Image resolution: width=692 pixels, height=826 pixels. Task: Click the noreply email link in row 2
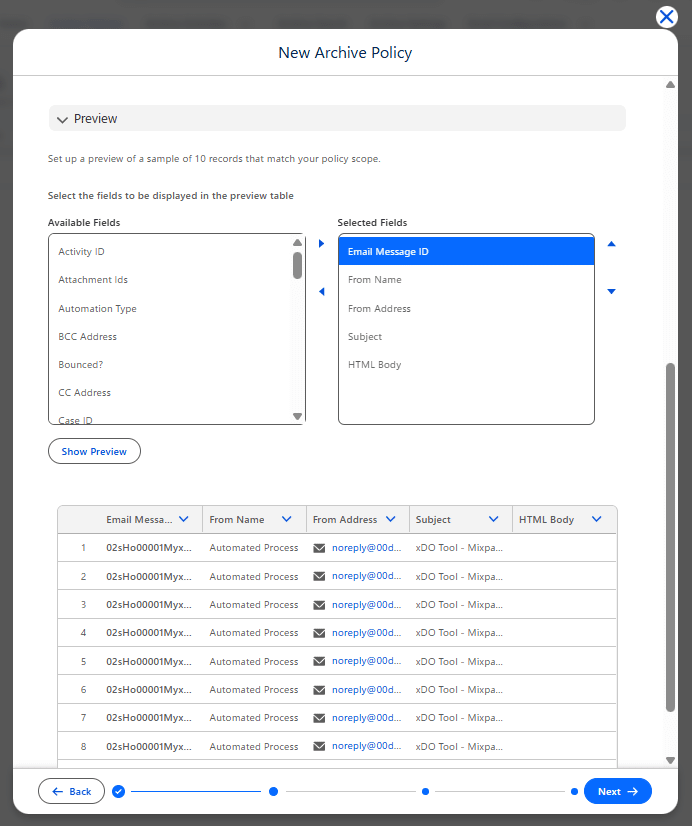[x=367, y=576]
